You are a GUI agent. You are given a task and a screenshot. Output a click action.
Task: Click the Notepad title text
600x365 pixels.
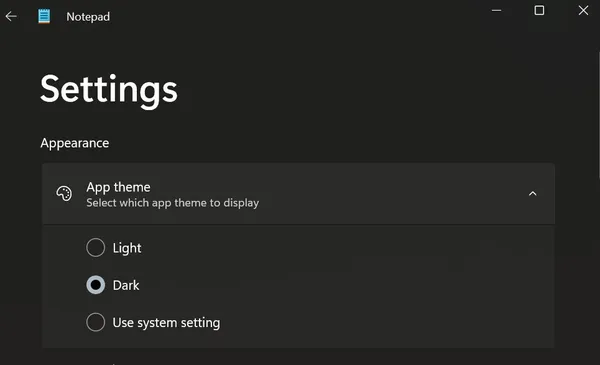point(88,16)
